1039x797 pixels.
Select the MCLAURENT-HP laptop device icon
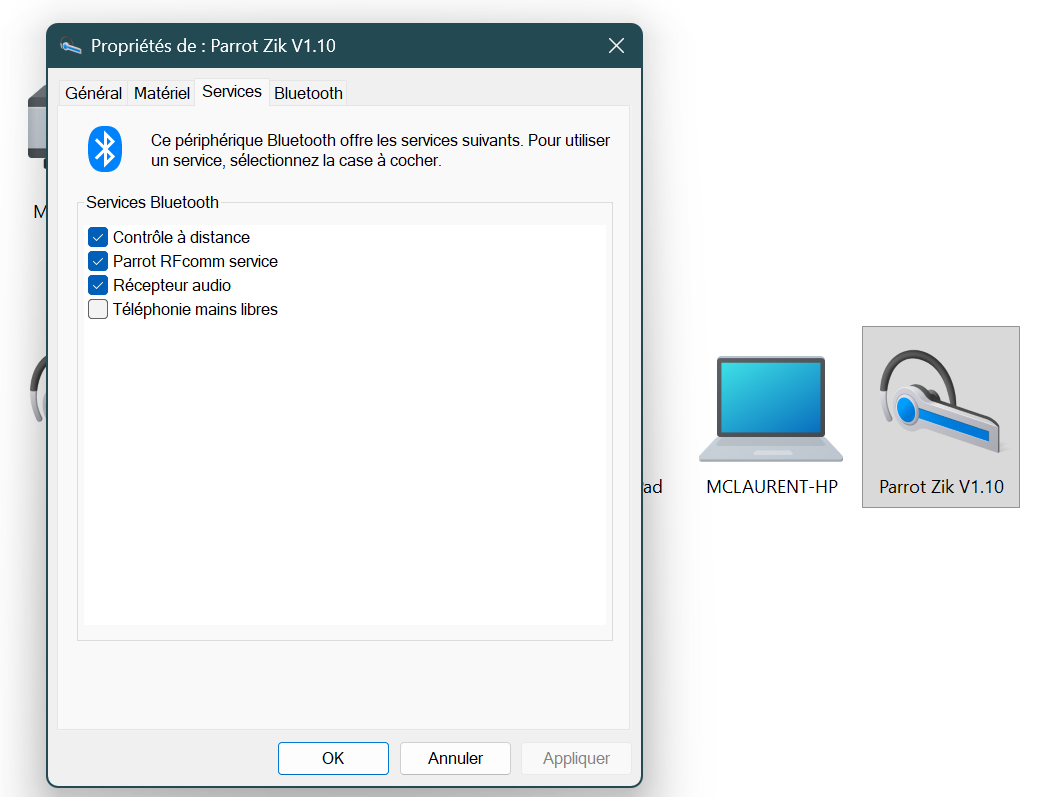pos(771,409)
